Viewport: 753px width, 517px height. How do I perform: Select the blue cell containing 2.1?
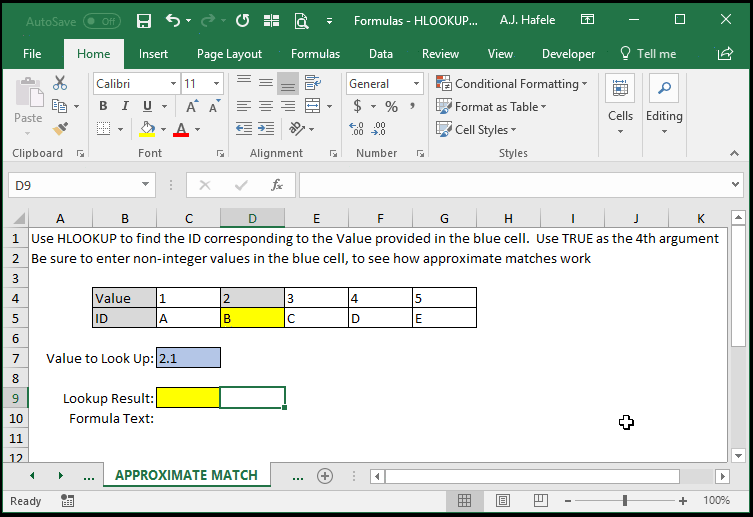(189, 358)
